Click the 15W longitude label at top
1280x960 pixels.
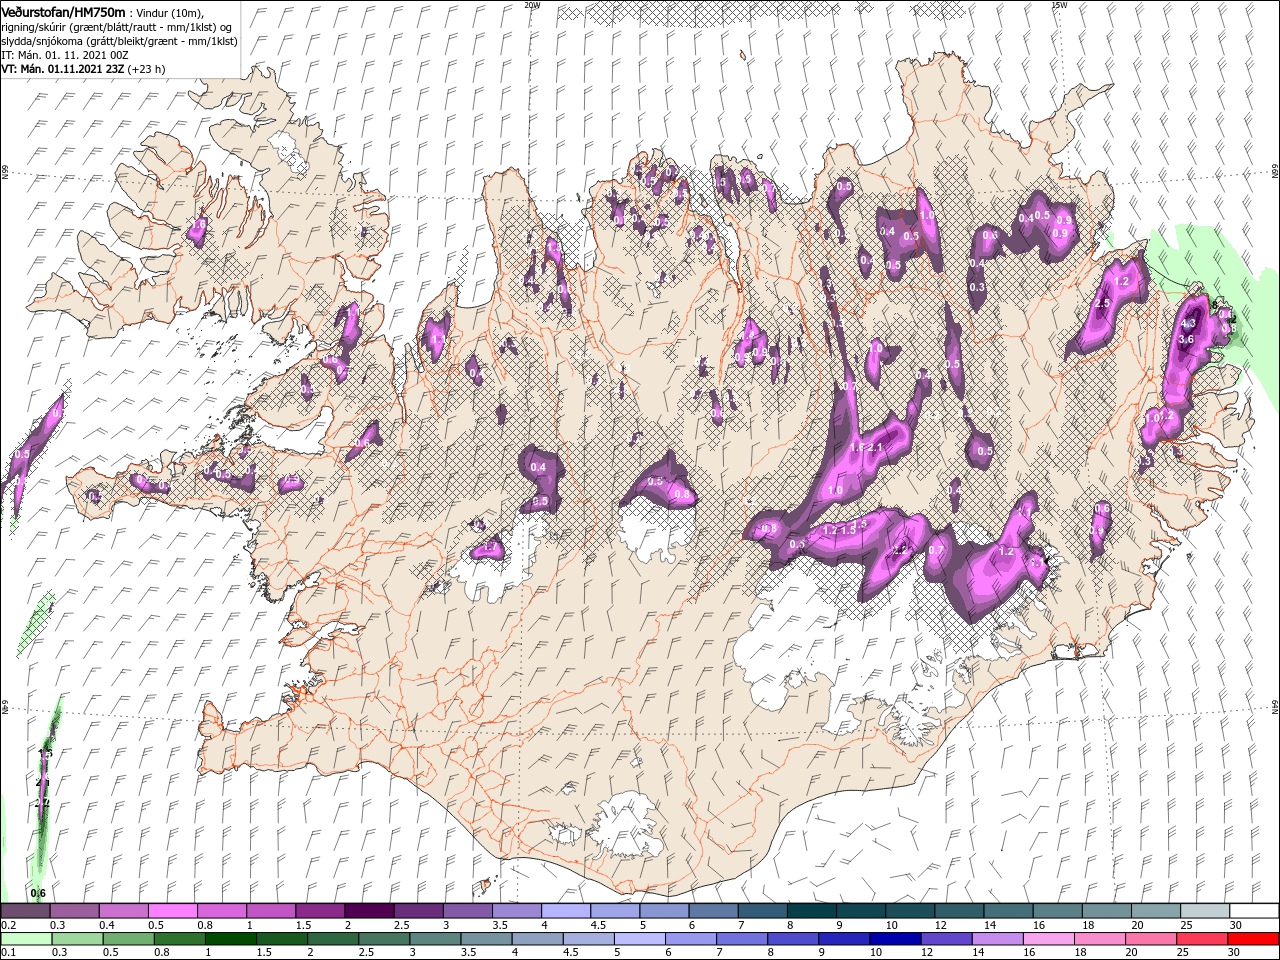[1059, 5]
